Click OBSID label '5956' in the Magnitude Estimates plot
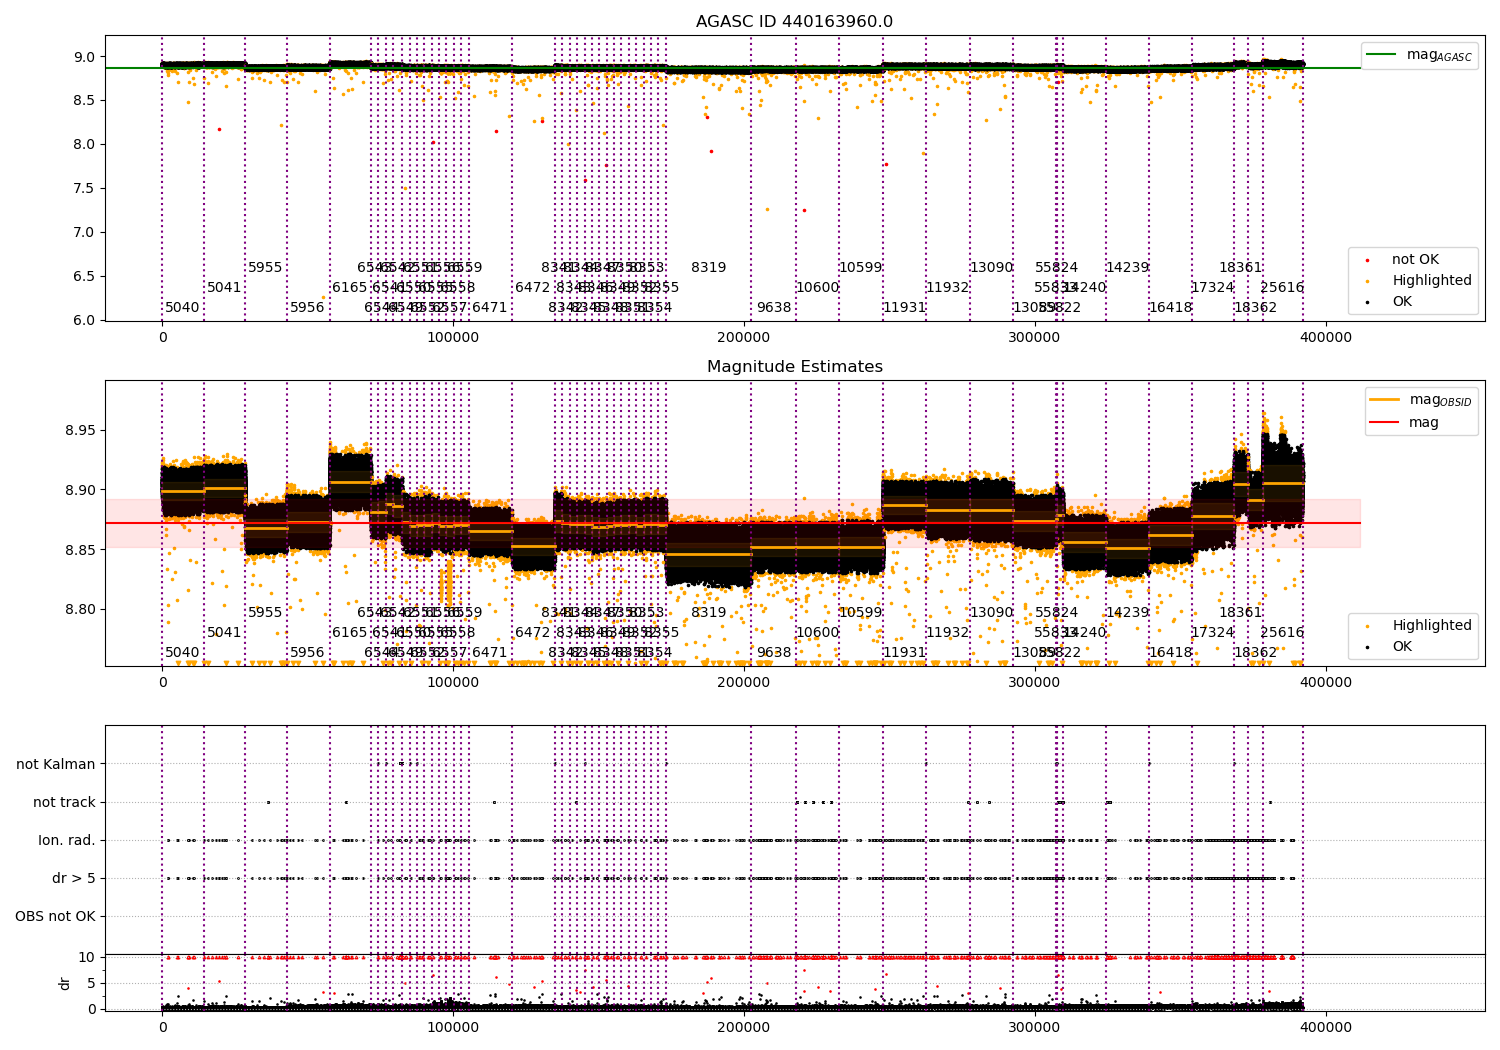 [307, 653]
